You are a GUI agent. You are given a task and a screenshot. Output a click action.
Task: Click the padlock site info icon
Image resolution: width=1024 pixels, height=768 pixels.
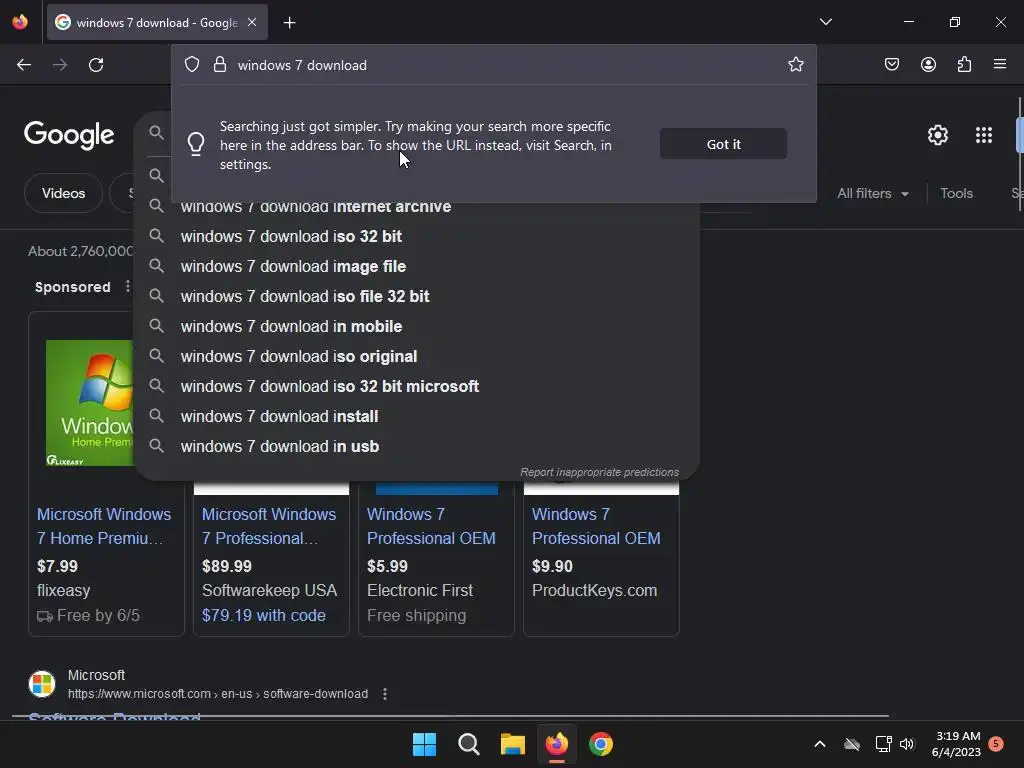(220, 65)
